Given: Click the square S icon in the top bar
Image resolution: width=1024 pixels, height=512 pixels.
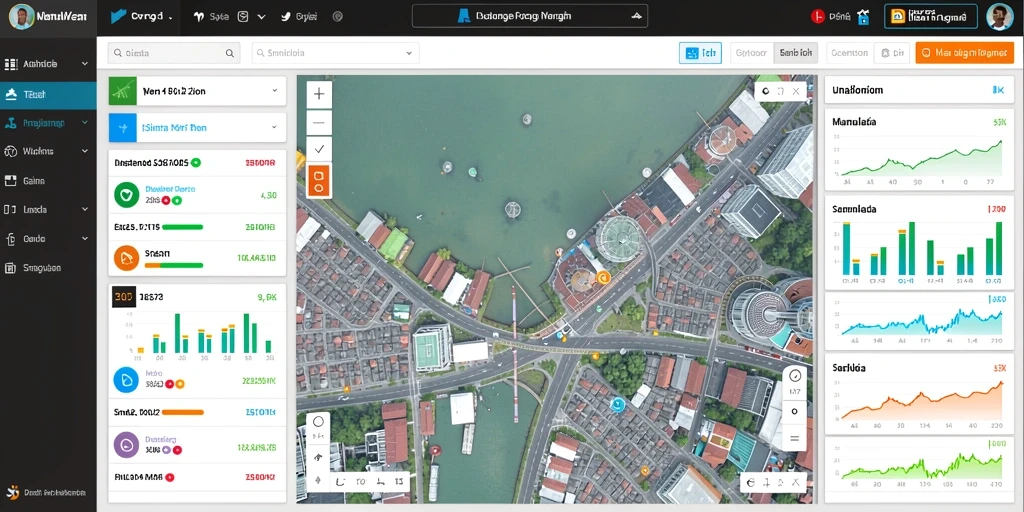Looking at the screenshot, I should 243,17.
